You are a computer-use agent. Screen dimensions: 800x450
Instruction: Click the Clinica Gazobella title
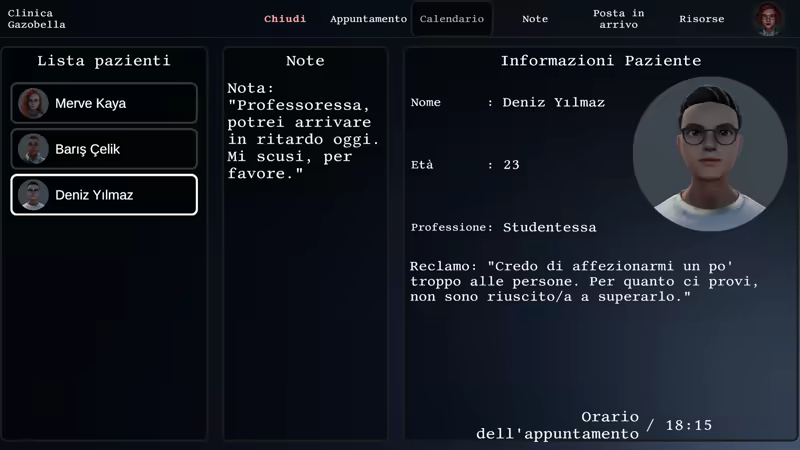point(36,19)
